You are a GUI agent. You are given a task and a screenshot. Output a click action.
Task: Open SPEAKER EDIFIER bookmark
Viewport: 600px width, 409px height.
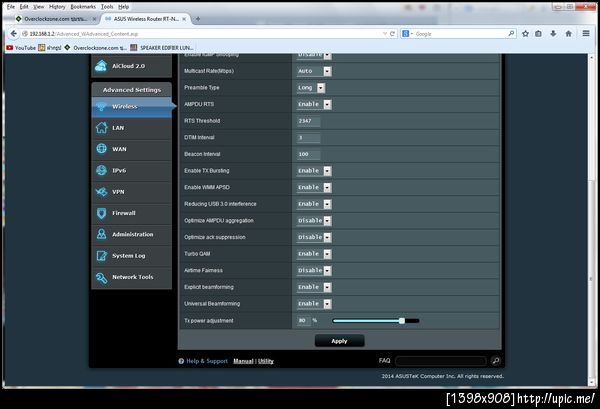pos(162,47)
